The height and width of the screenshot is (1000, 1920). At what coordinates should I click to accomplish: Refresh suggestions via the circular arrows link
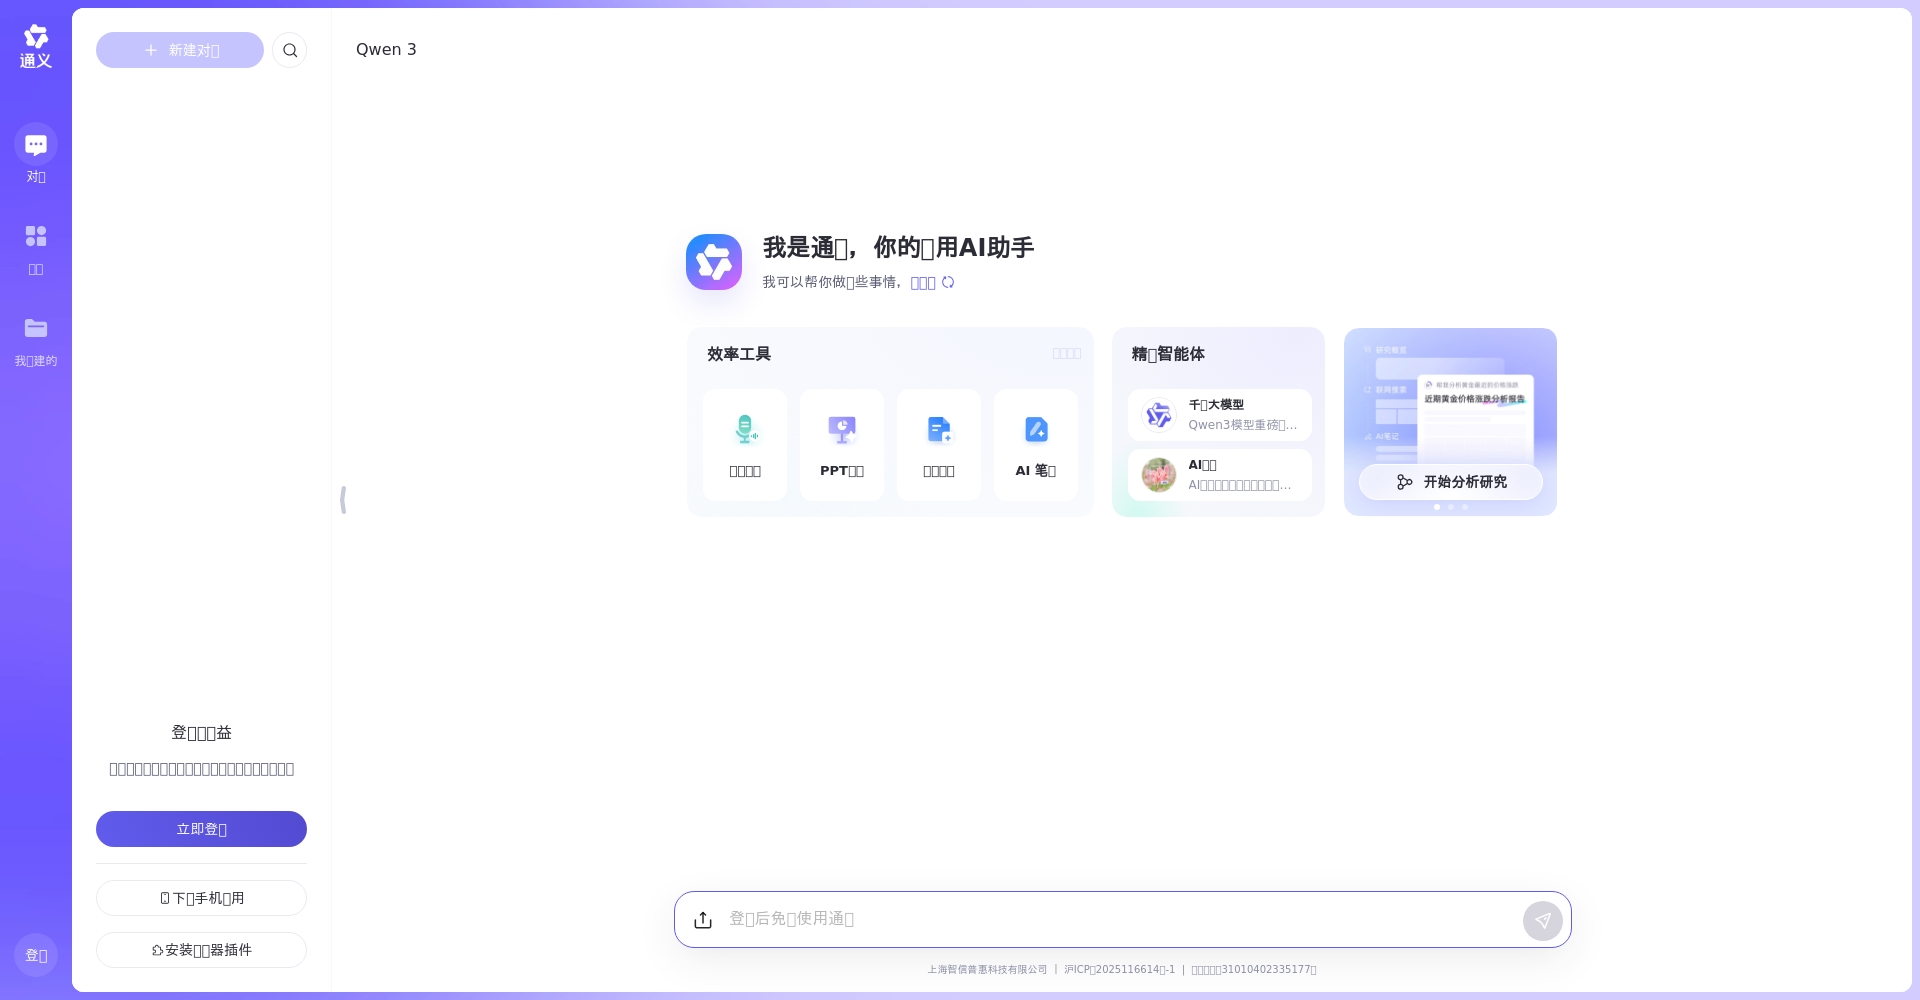pos(933,283)
